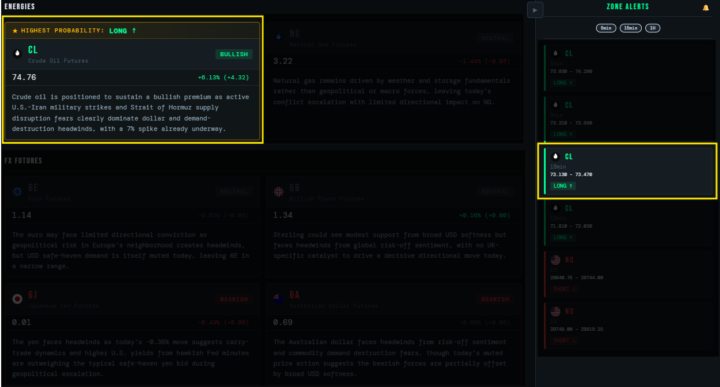Click the NG natural gas flame icon
This screenshot has width=720, height=387.
278,37
